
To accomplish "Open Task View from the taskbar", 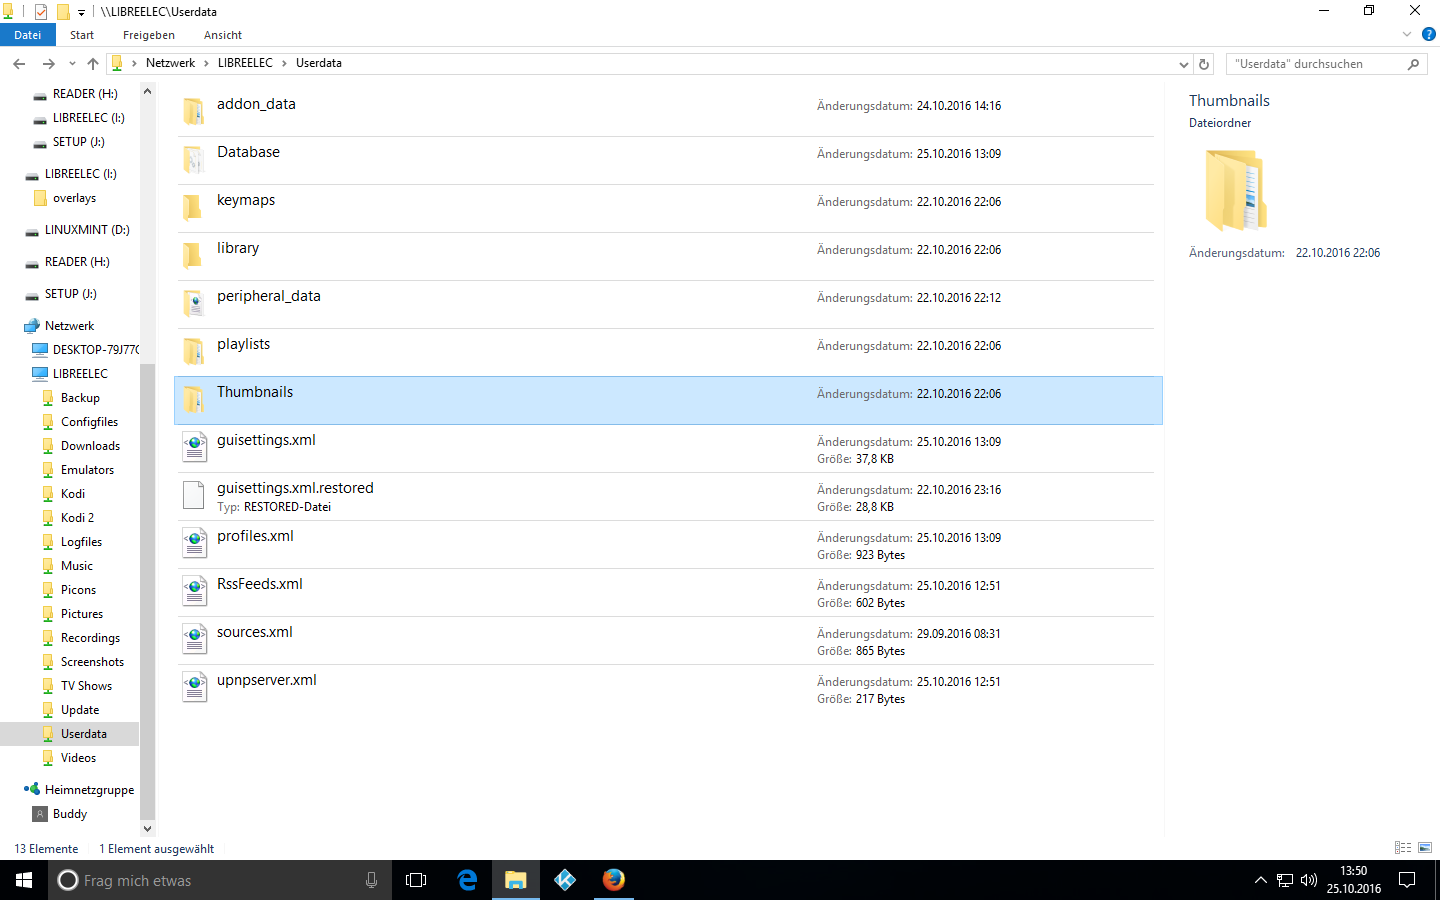I will 416,880.
